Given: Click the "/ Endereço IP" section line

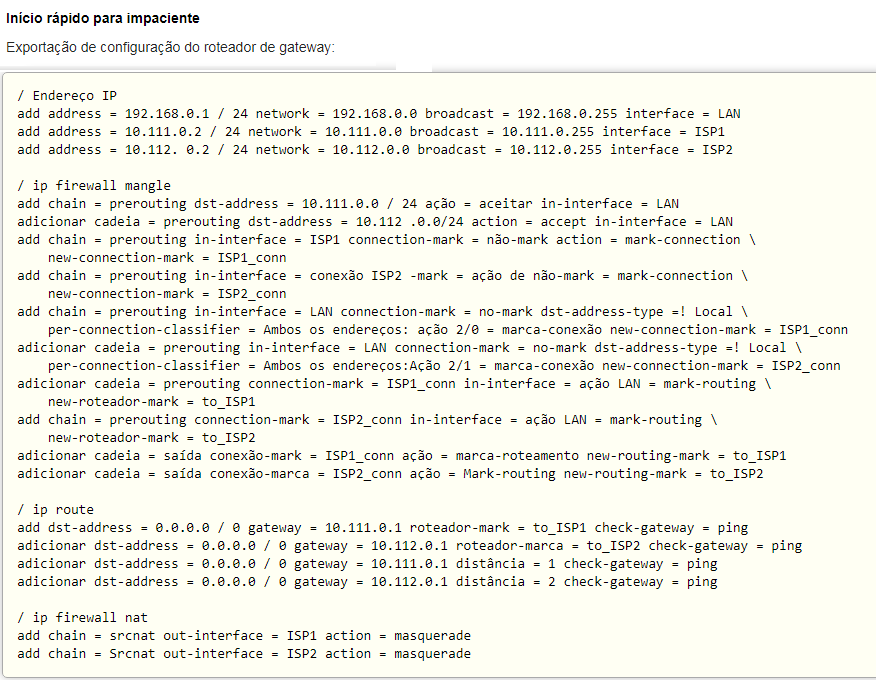Looking at the screenshot, I should point(67,95).
